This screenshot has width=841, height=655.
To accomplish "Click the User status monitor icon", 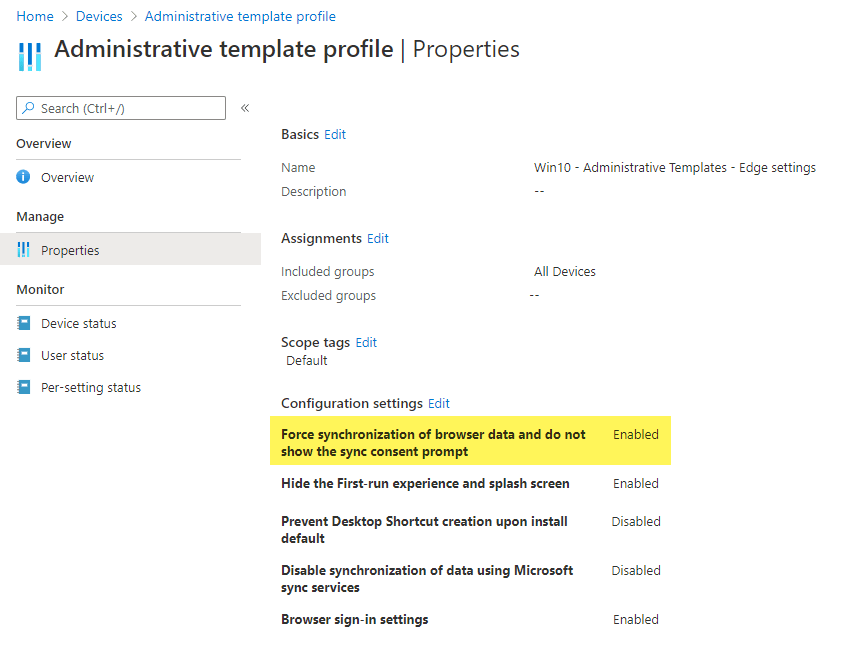I will (23, 355).
